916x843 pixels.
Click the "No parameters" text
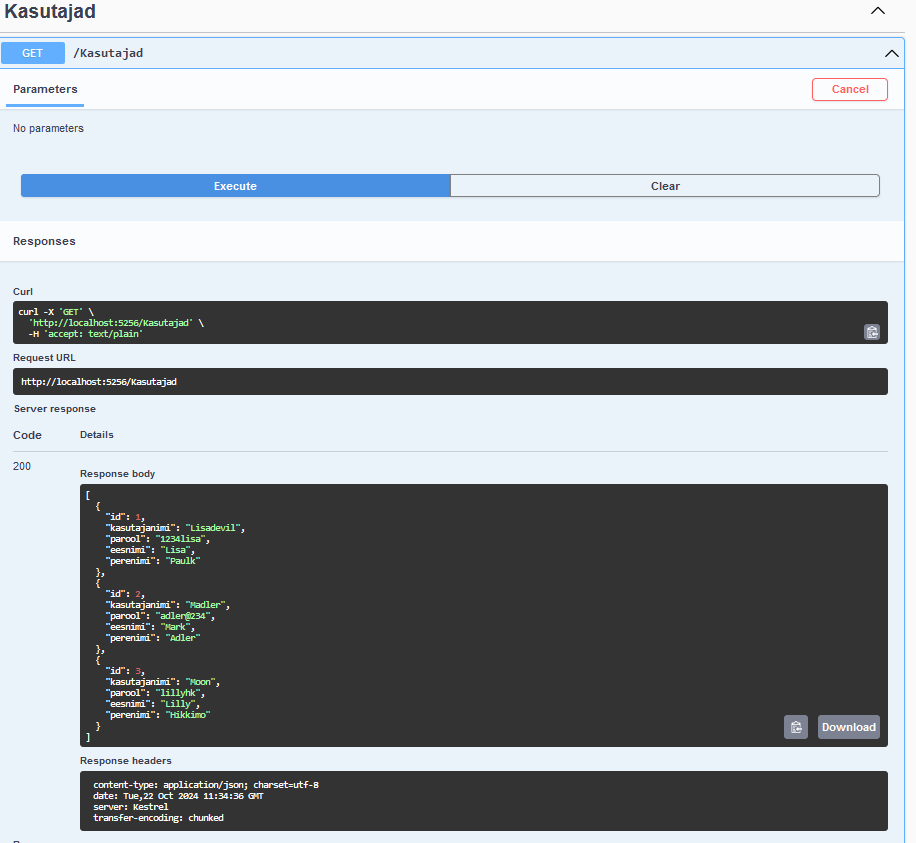pos(48,129)
